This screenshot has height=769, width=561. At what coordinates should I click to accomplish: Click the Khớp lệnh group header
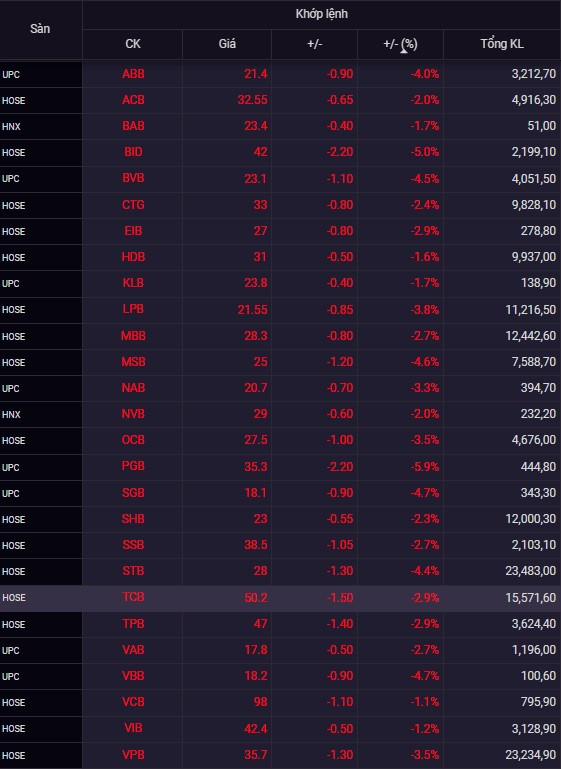tap(321, 14)
